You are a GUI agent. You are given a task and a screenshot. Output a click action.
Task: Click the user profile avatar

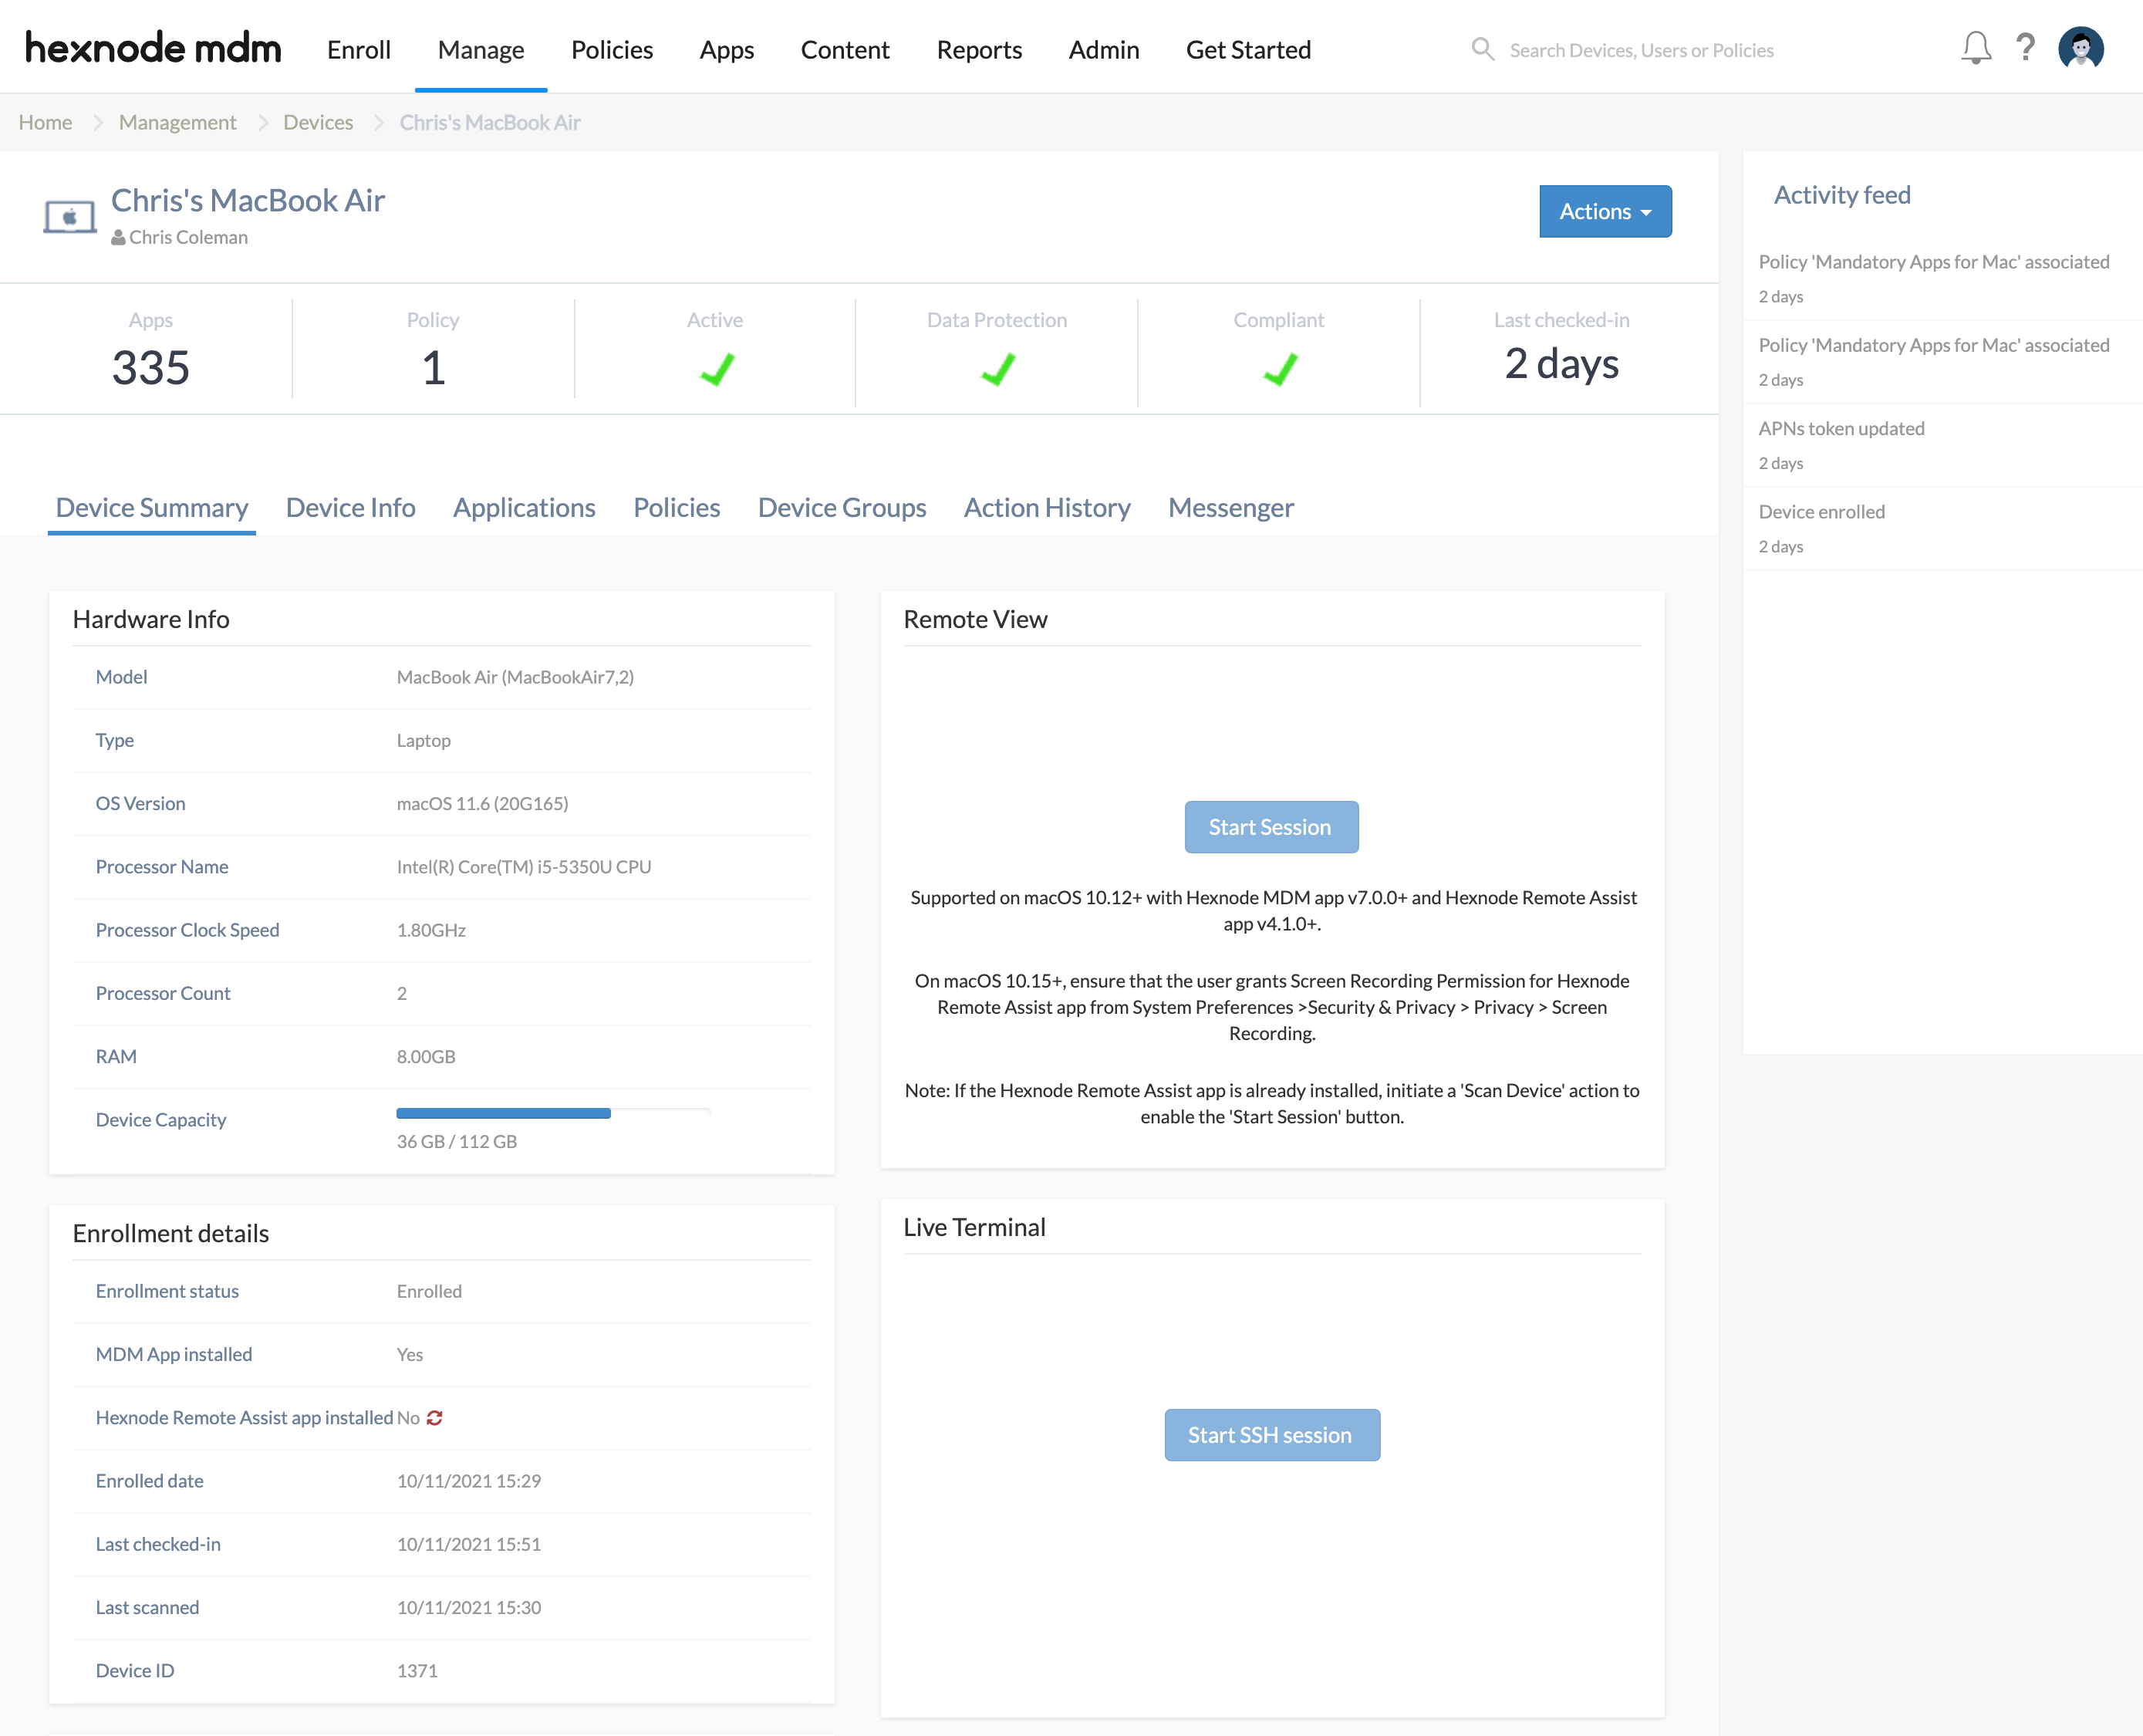point(2081,48)
